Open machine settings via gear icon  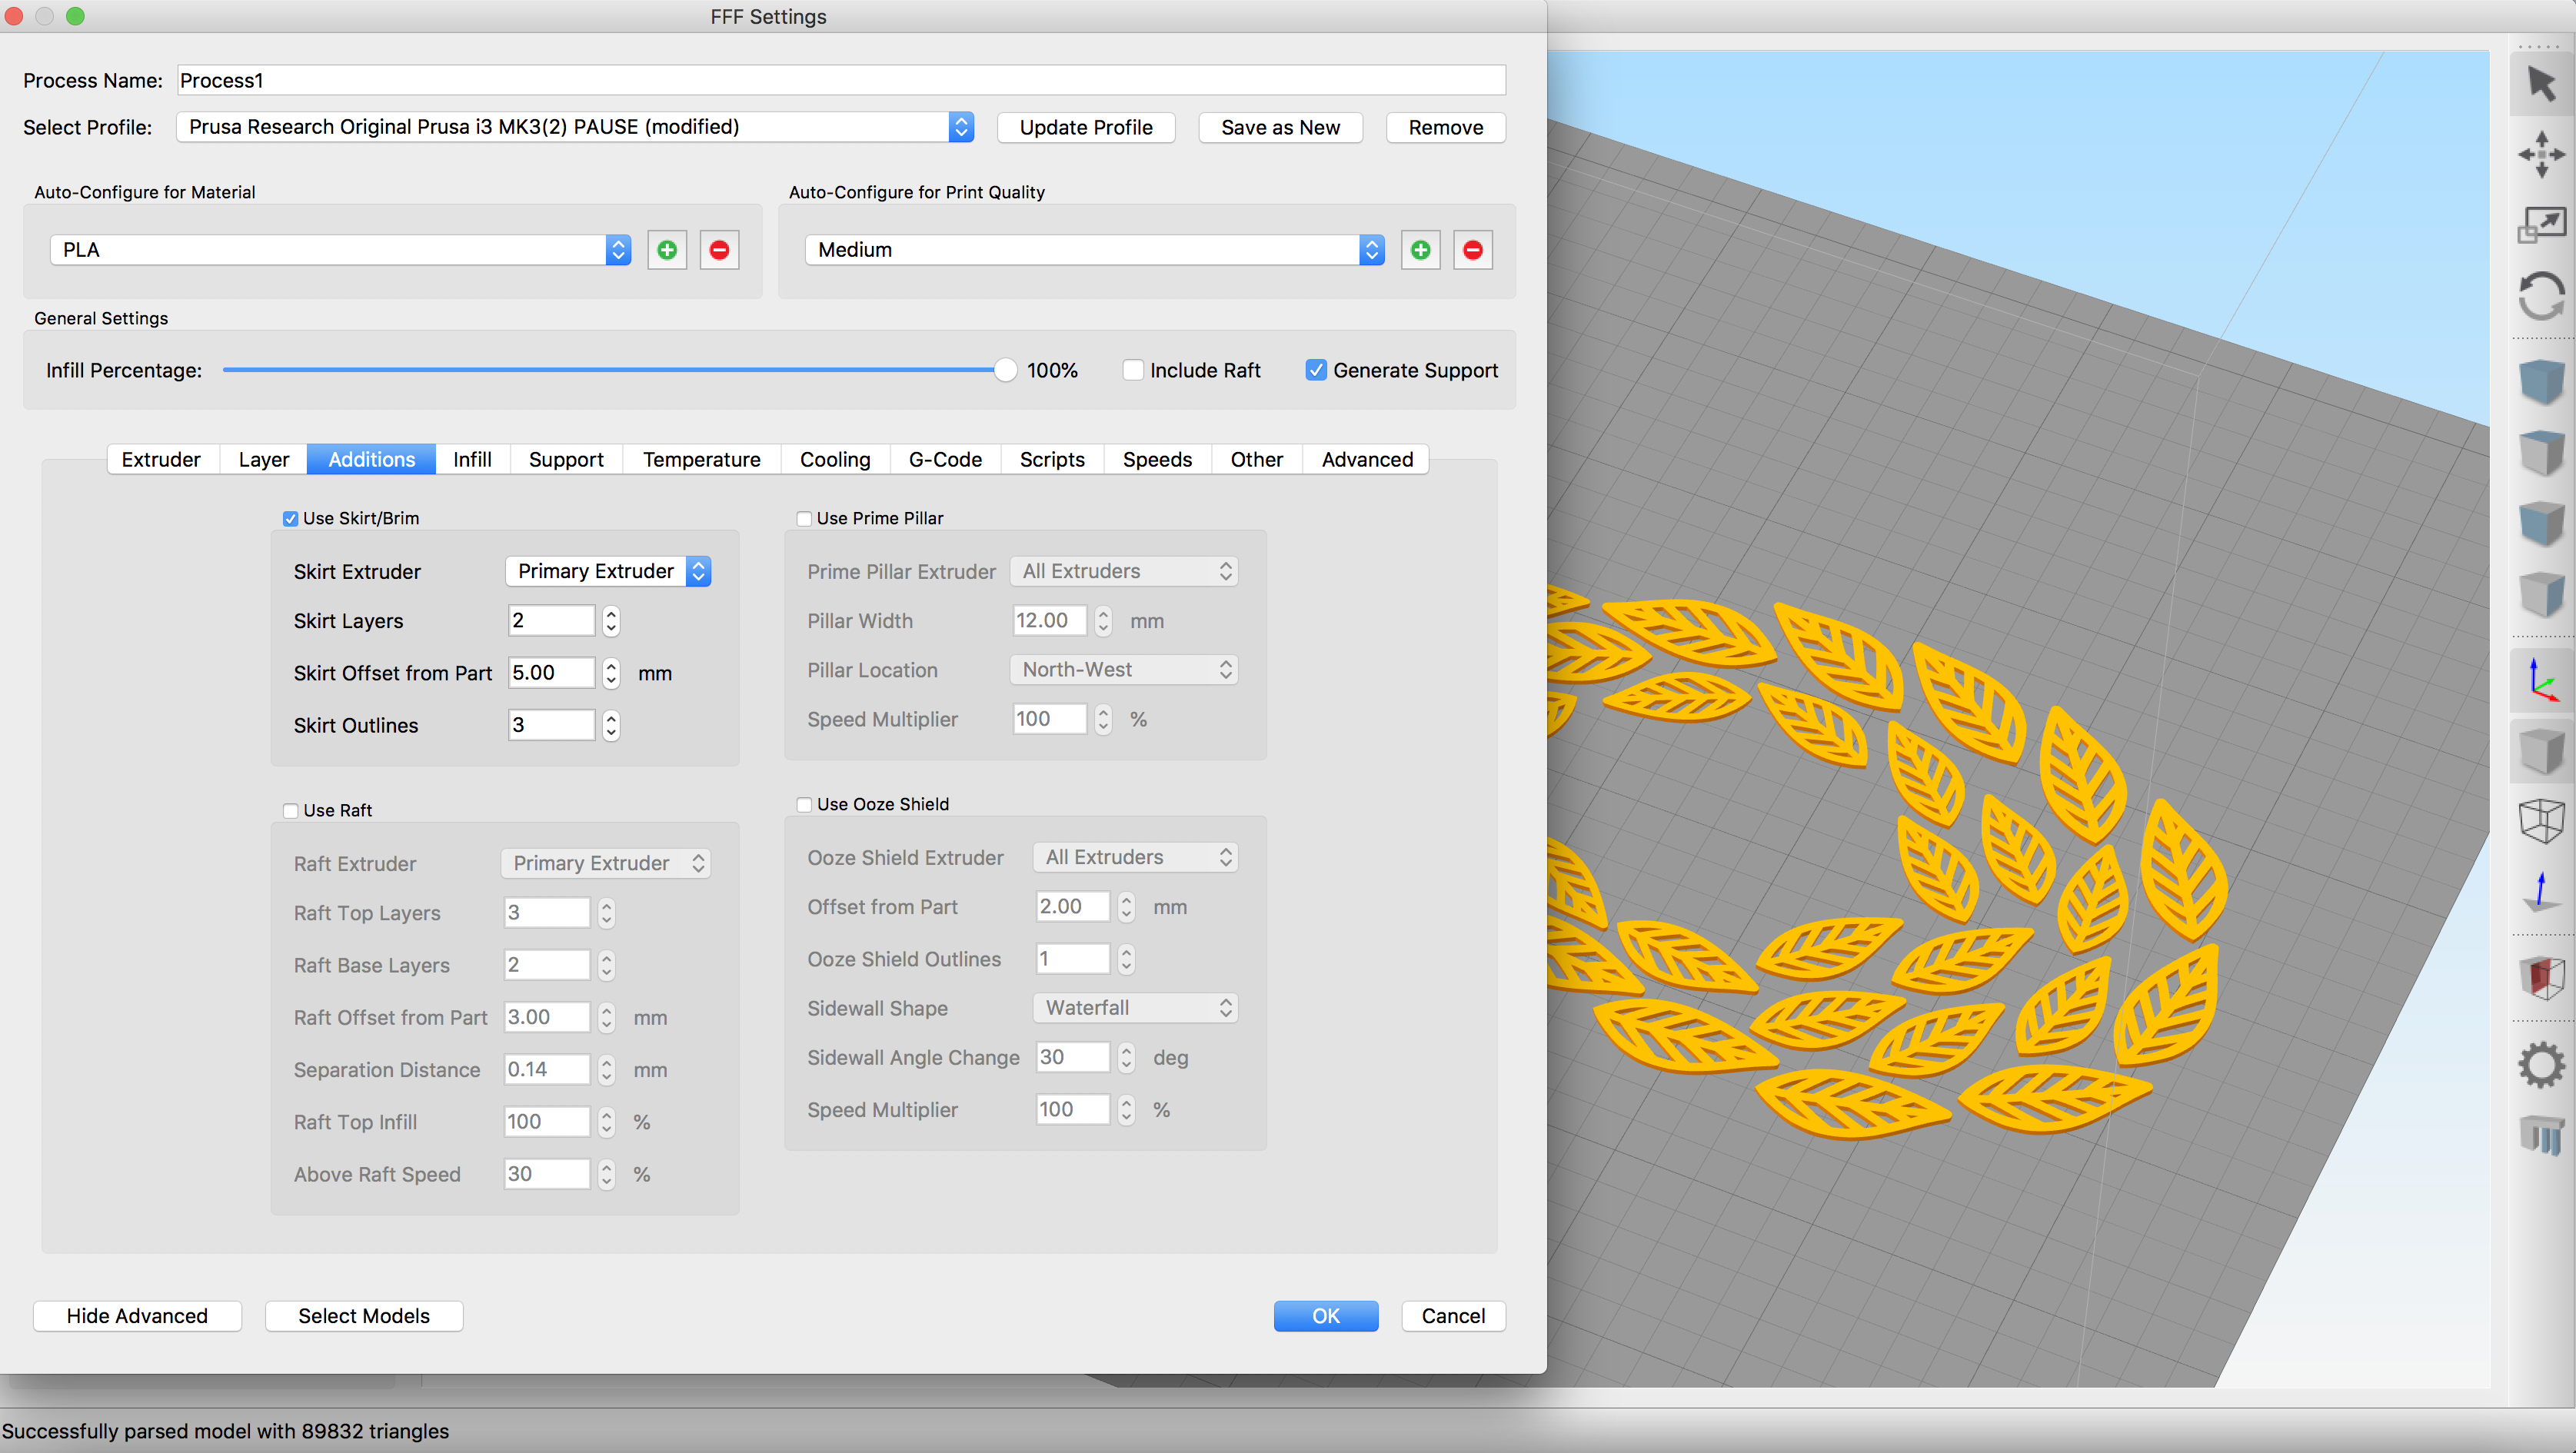[x=2543, y=1063]
